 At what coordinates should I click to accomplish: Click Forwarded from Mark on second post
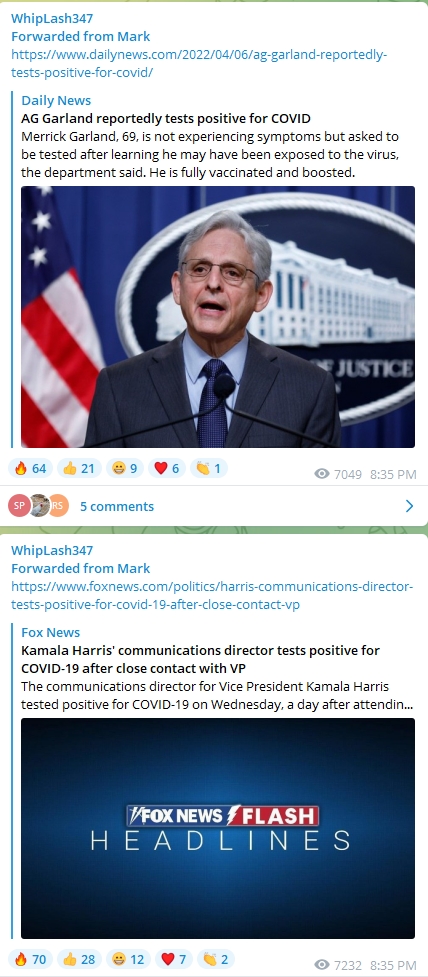tap(80, 568)
